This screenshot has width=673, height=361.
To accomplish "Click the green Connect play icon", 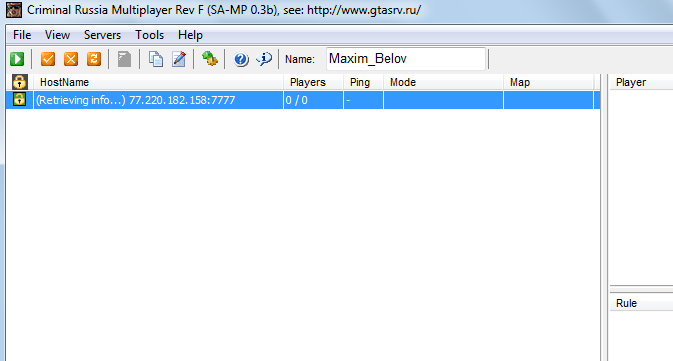I will tap(17, 59).
